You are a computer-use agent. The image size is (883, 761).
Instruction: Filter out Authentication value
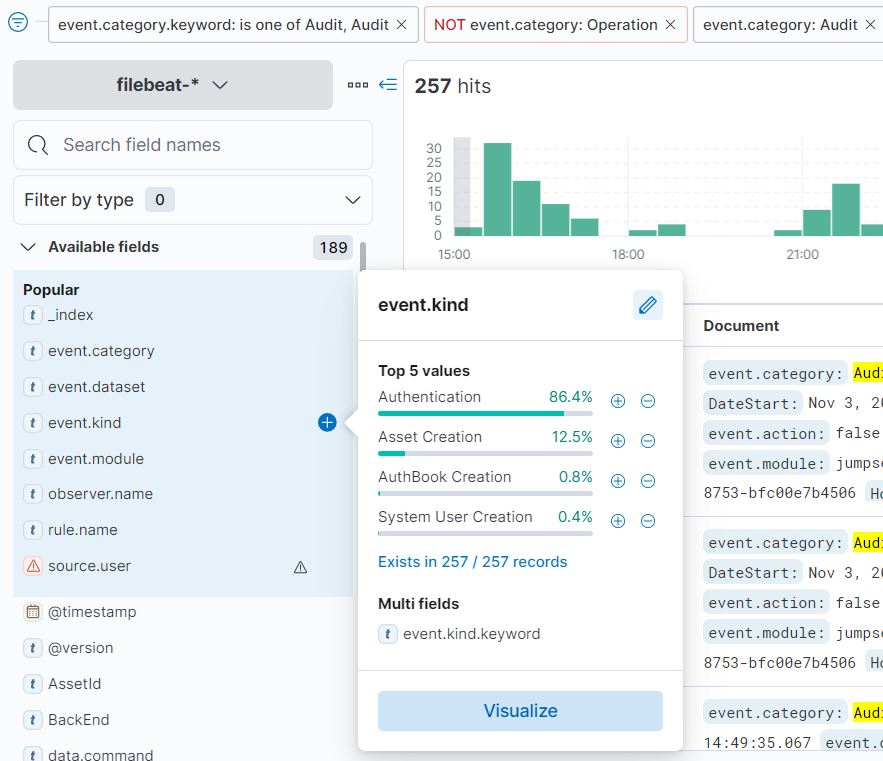tap(648, 401)
